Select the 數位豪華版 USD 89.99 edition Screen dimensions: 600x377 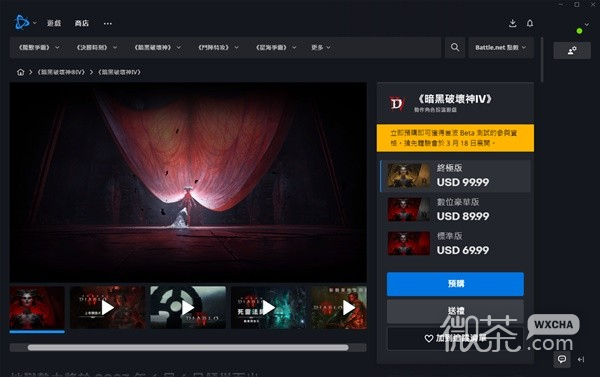pos(455,209)
